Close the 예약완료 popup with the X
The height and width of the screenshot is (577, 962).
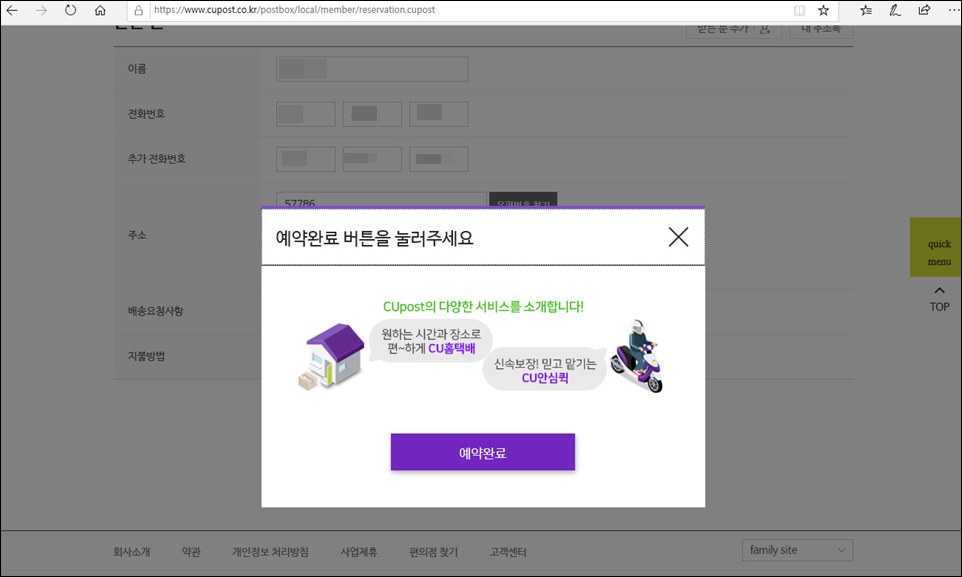click(x=678, y=237)
